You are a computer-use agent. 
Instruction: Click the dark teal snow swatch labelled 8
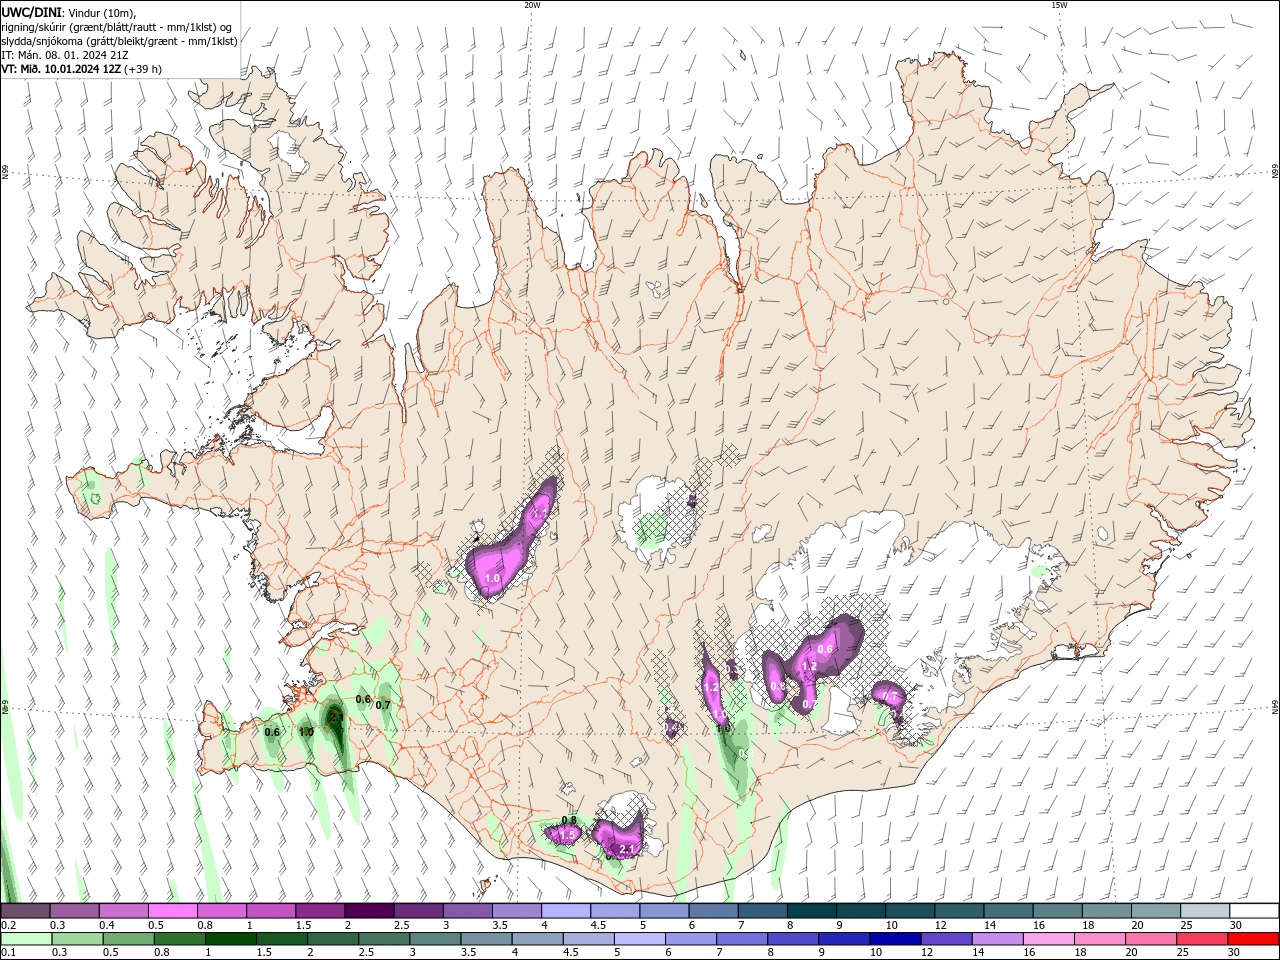point(811,910)
